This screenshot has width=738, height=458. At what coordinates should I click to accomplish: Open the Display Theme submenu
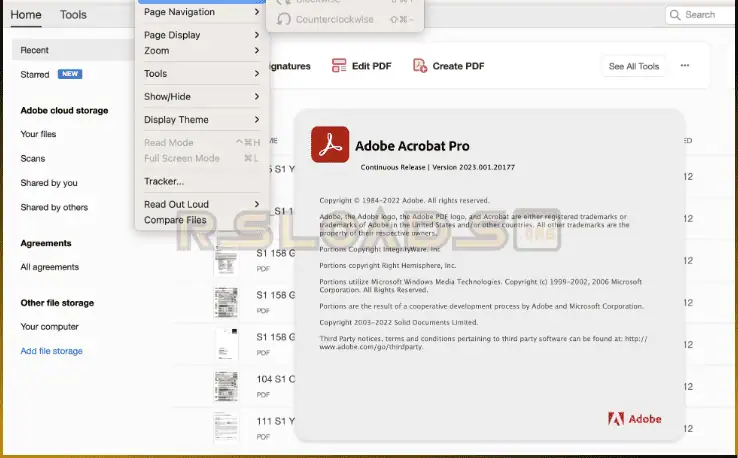pyautogui.click(x=202, y=120)
